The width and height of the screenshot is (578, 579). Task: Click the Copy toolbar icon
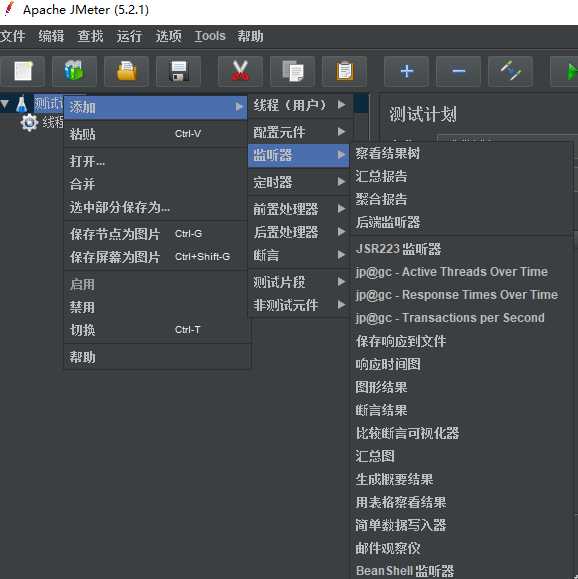coord(293,71)
